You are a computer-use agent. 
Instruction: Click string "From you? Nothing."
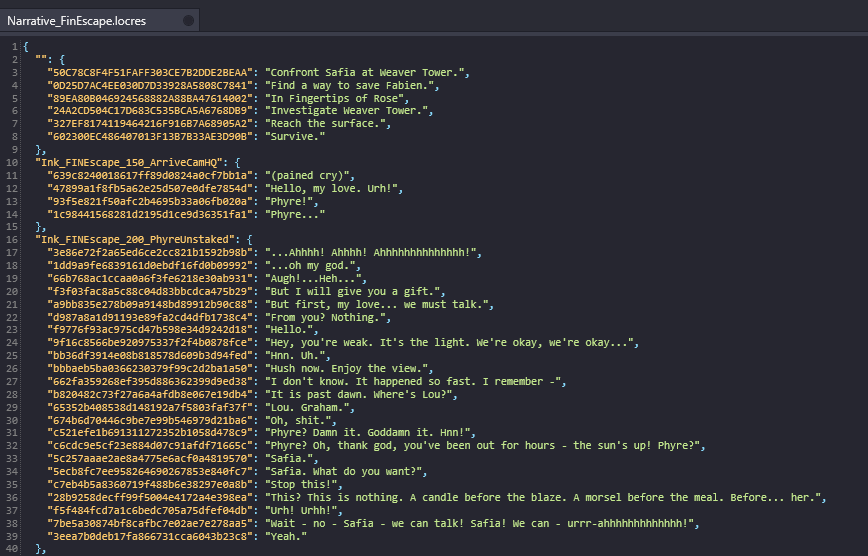pyautogui.click(x=325, y=317)
